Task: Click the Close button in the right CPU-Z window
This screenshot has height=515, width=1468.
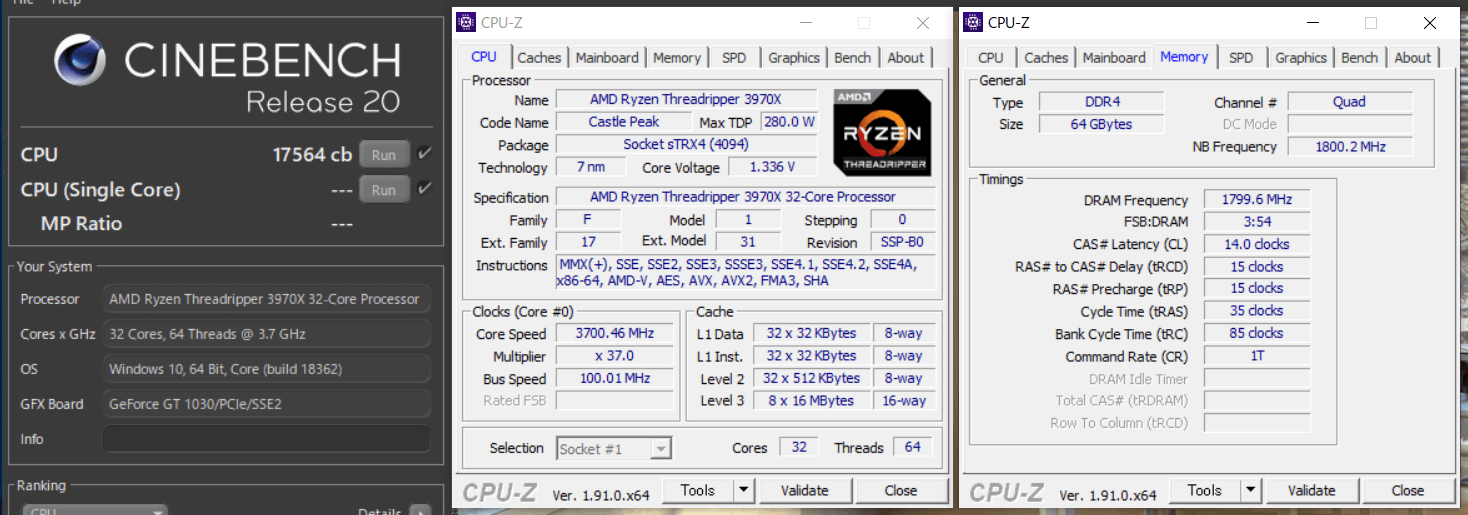Action: 1408,490
